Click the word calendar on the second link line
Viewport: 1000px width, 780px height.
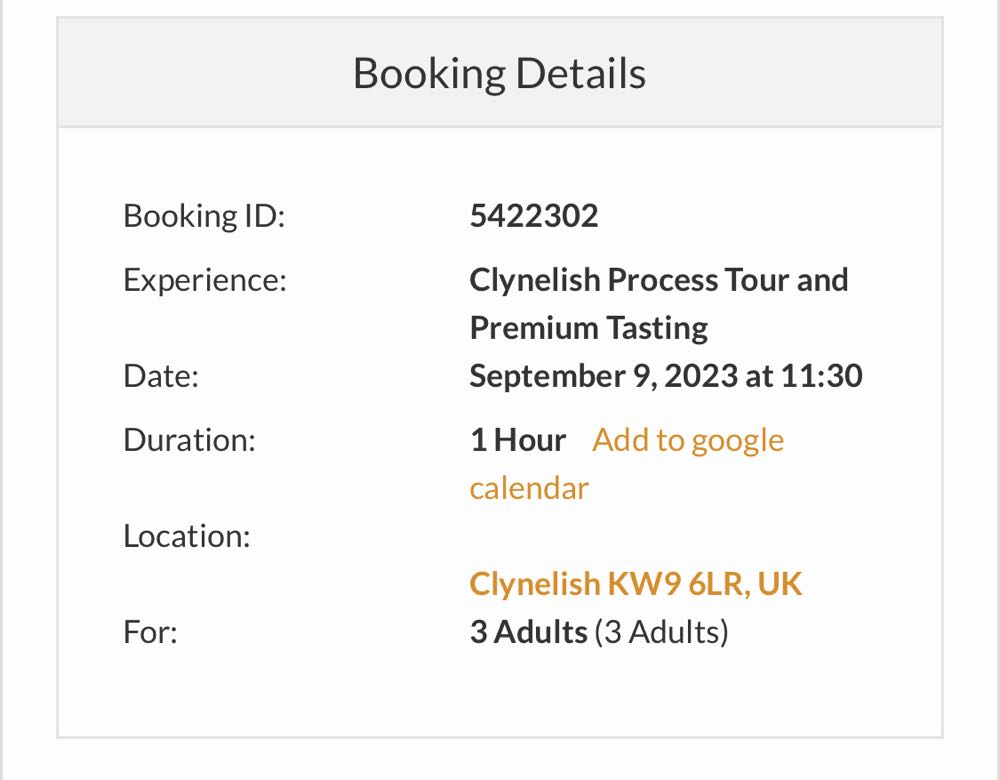529,489
